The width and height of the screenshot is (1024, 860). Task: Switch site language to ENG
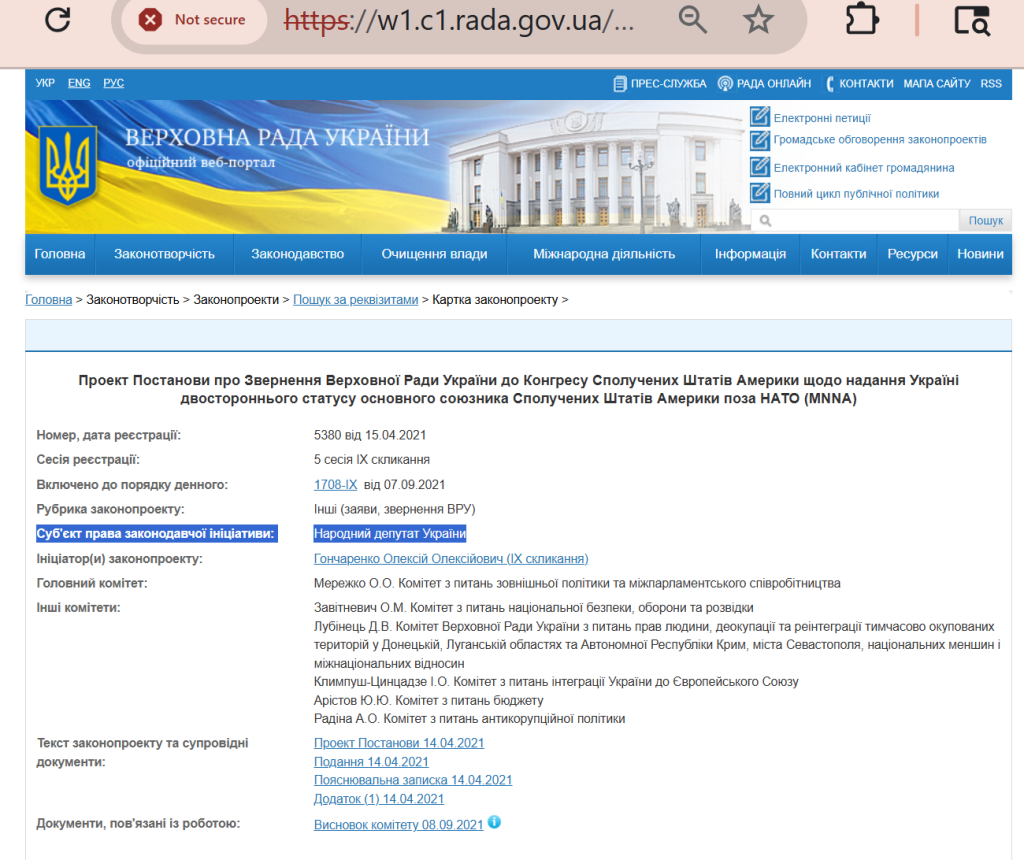[x=79, y=83]
